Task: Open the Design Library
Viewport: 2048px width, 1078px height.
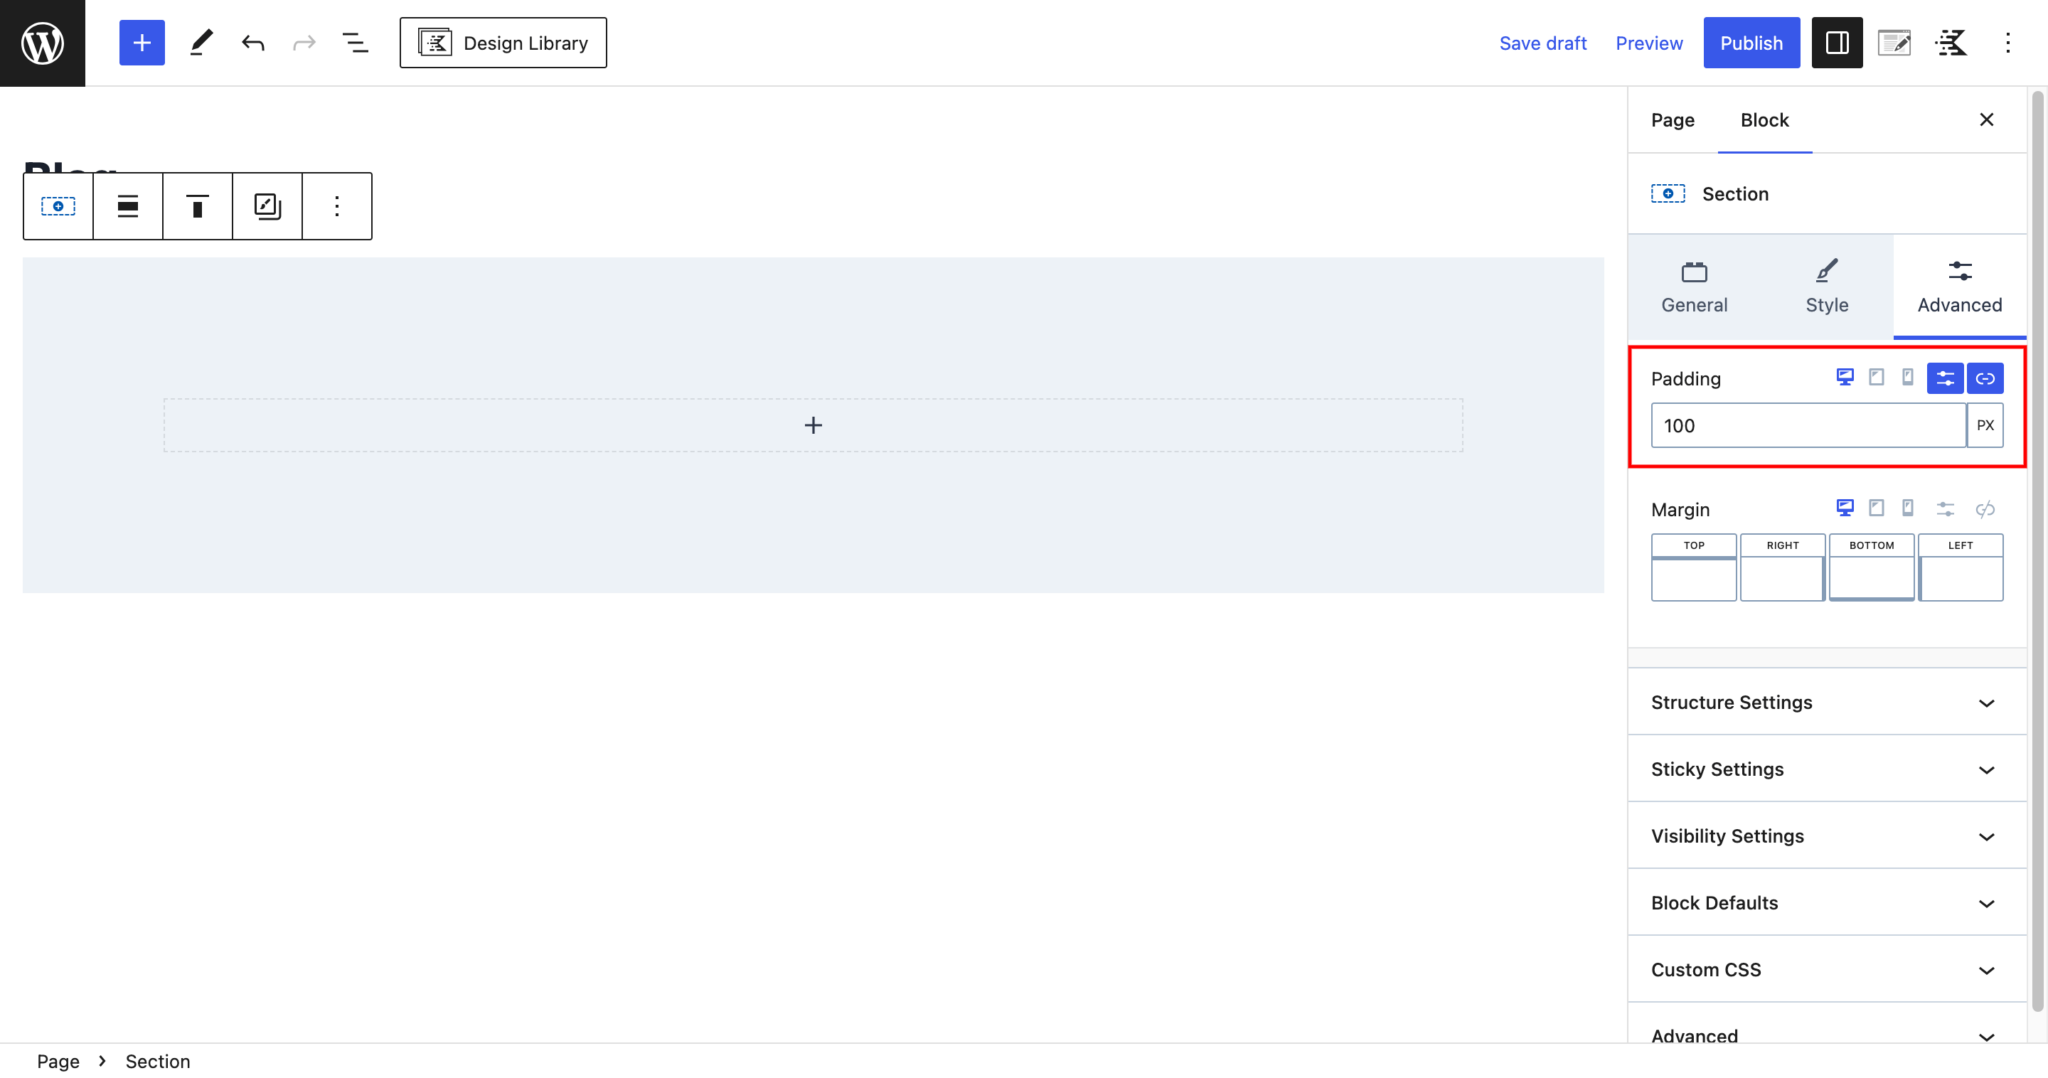Action: 502,42
